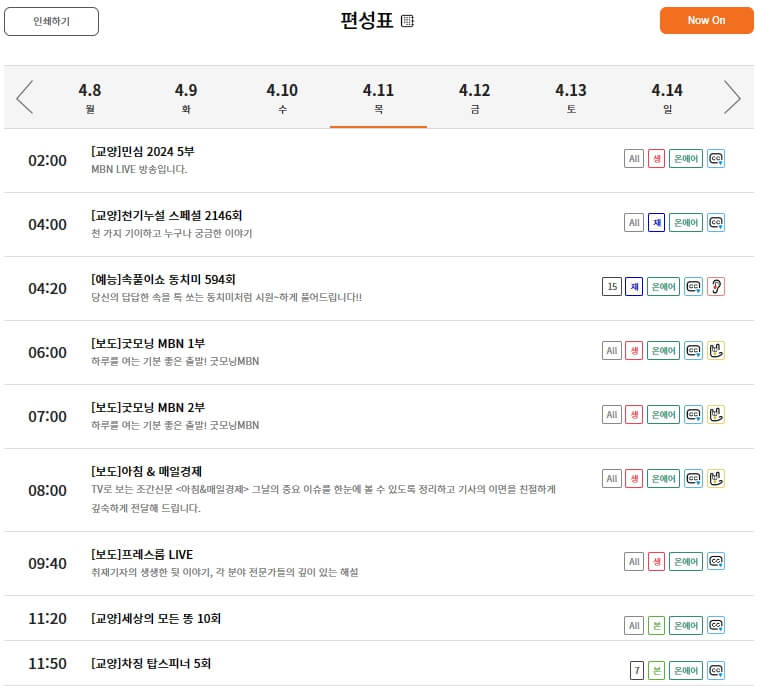757x686 pixels.
Task: Select the 4.12 금 date tab
Action: pos(475,97)
